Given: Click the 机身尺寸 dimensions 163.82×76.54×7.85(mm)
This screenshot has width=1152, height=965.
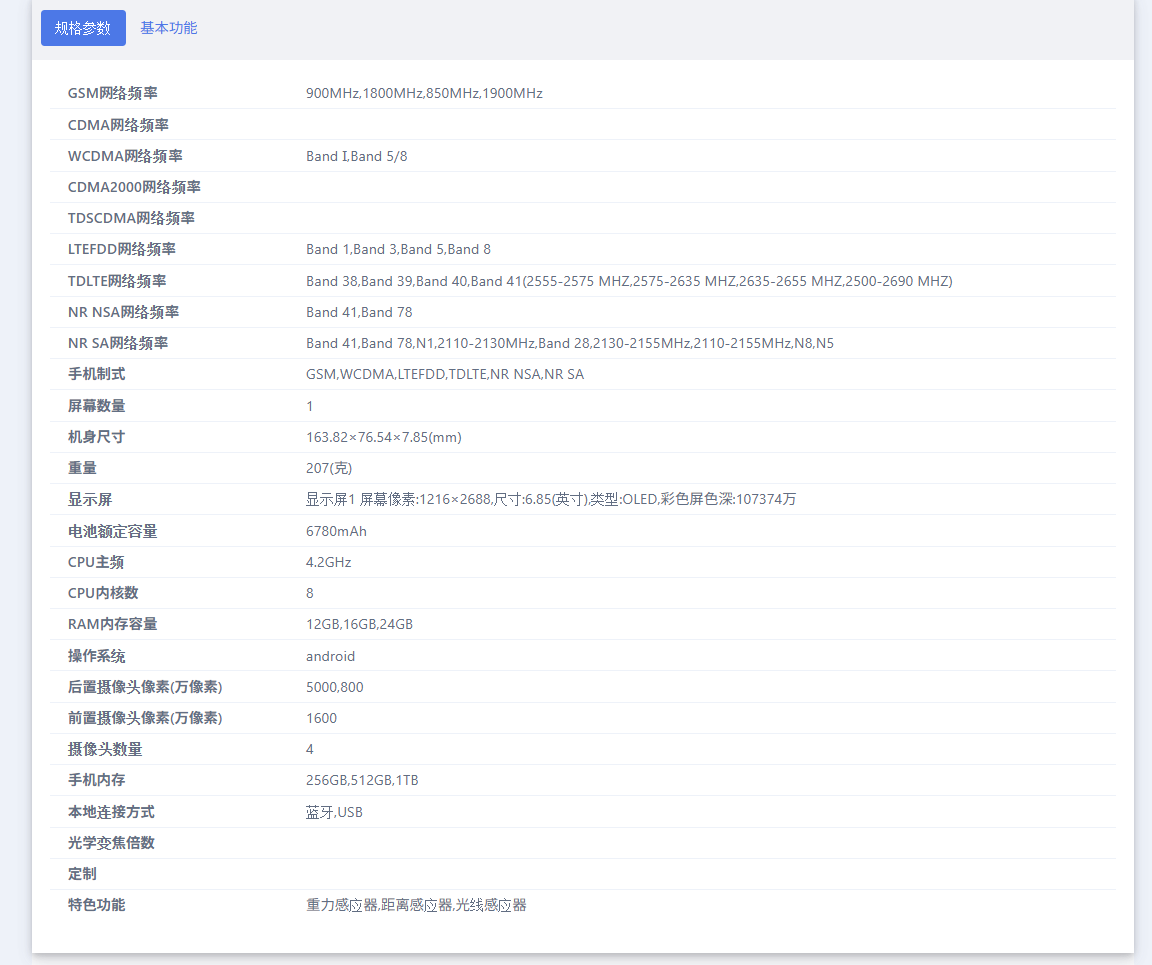Looking at the screenshot, I should point(383,437).
